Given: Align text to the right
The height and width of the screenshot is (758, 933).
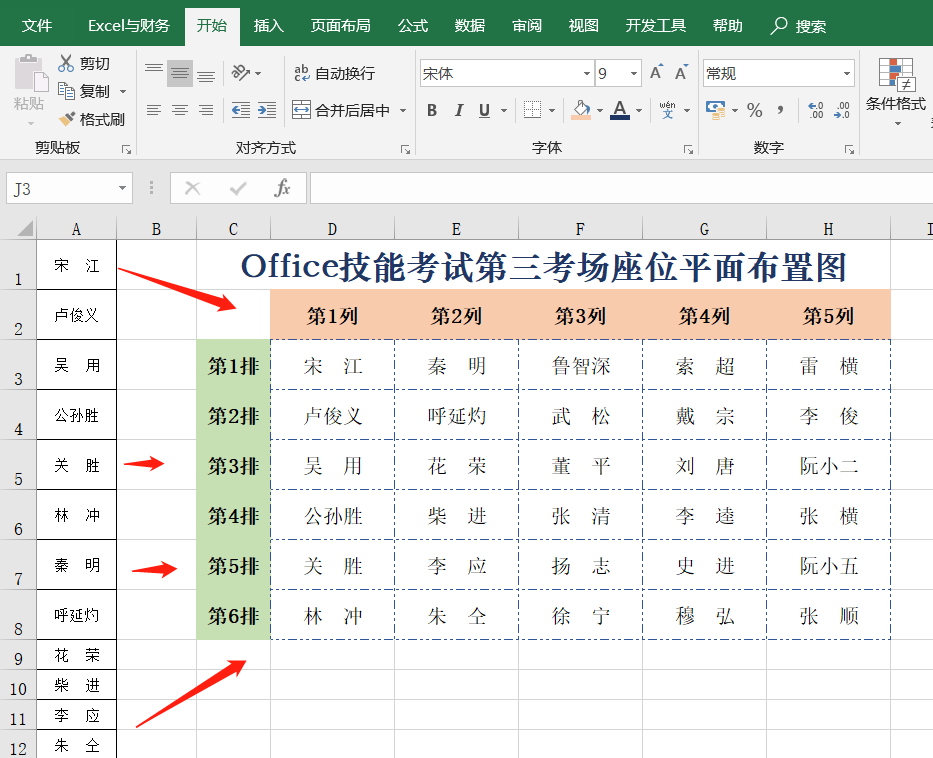Looking at the screenshot, I should [206, 110].
